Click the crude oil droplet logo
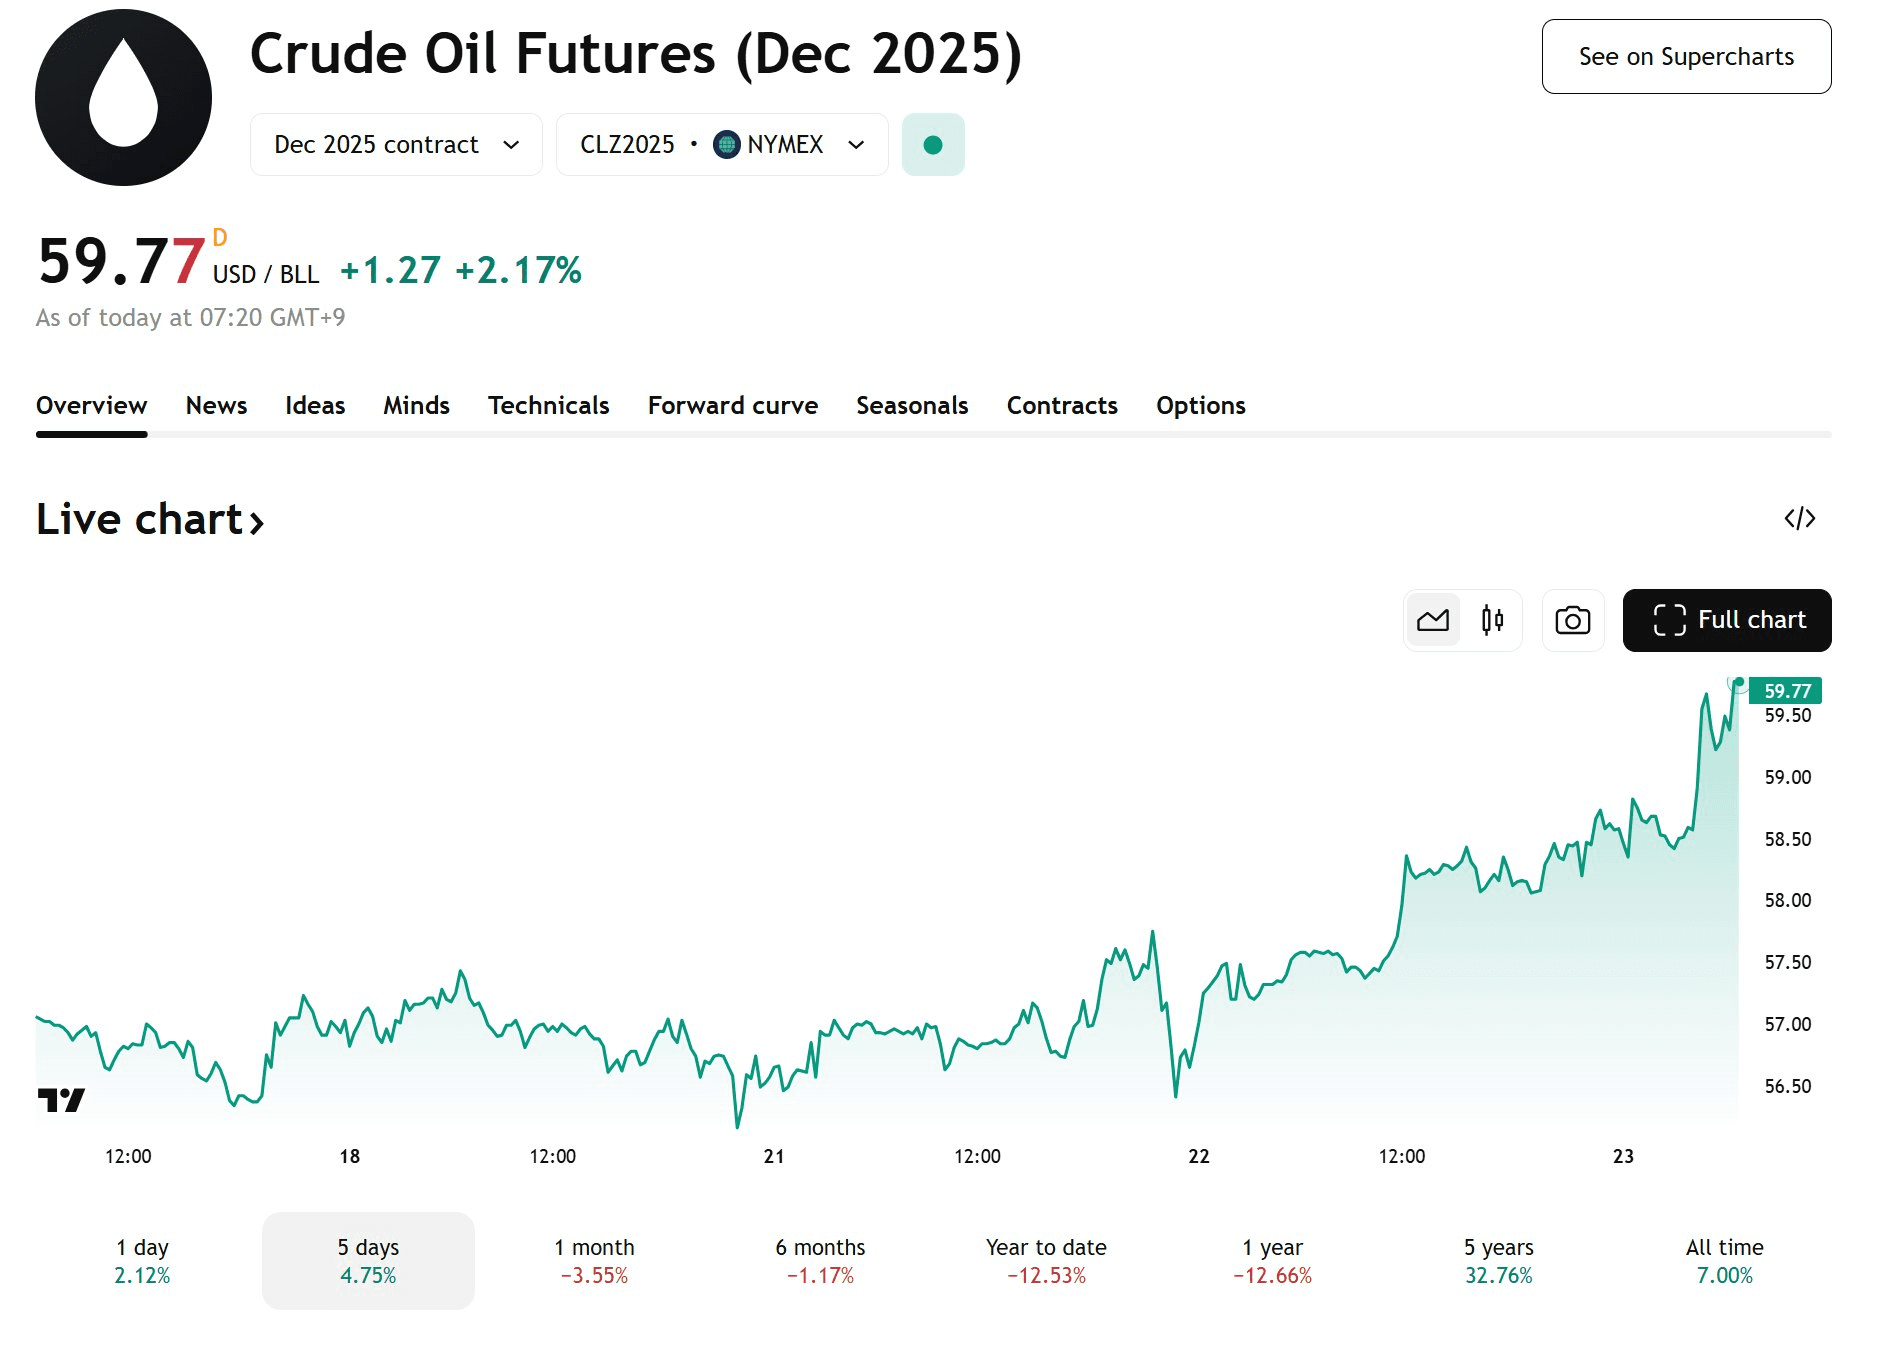 coord(123,98)
